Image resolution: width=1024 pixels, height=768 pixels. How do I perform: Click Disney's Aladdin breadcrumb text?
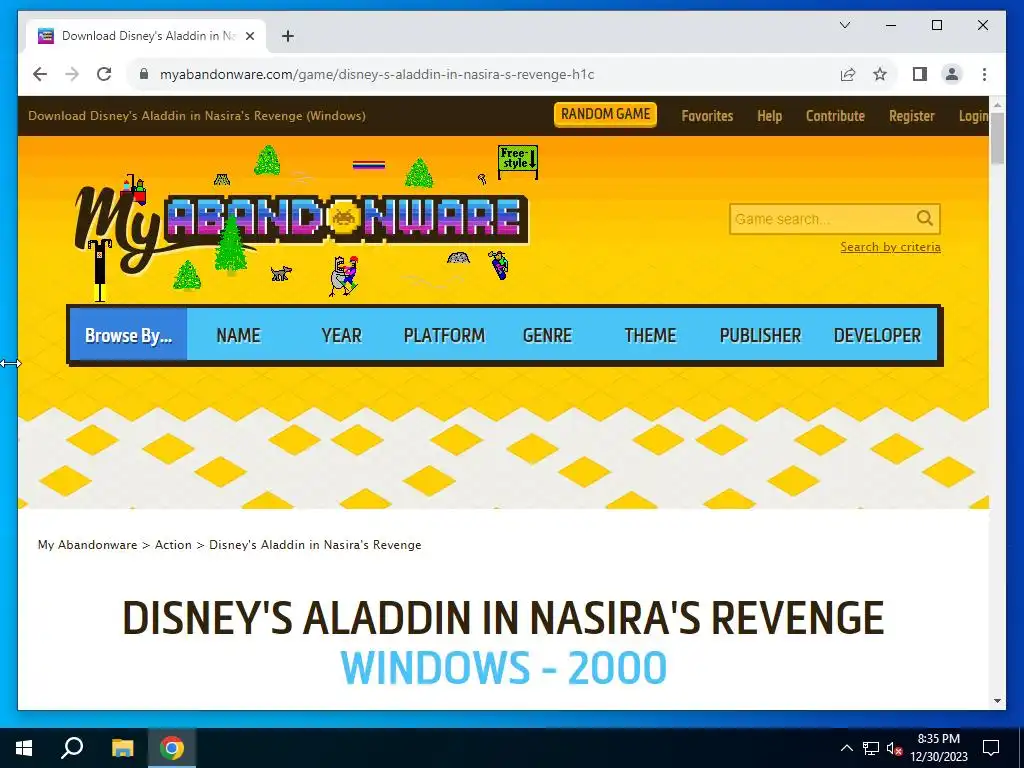click(315, 545)
